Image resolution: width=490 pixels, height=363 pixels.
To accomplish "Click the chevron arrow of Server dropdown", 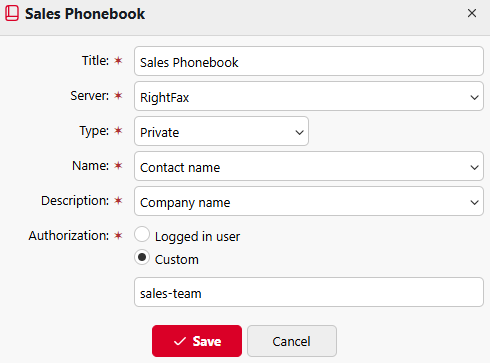I will (474, 98).
